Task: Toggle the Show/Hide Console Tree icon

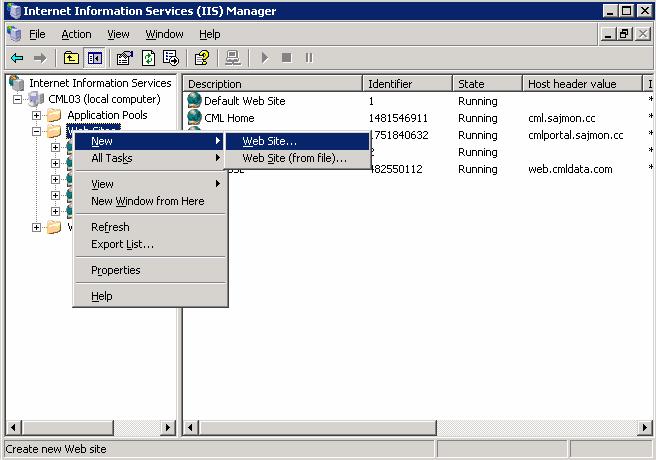Action: (x=94, y=58)
